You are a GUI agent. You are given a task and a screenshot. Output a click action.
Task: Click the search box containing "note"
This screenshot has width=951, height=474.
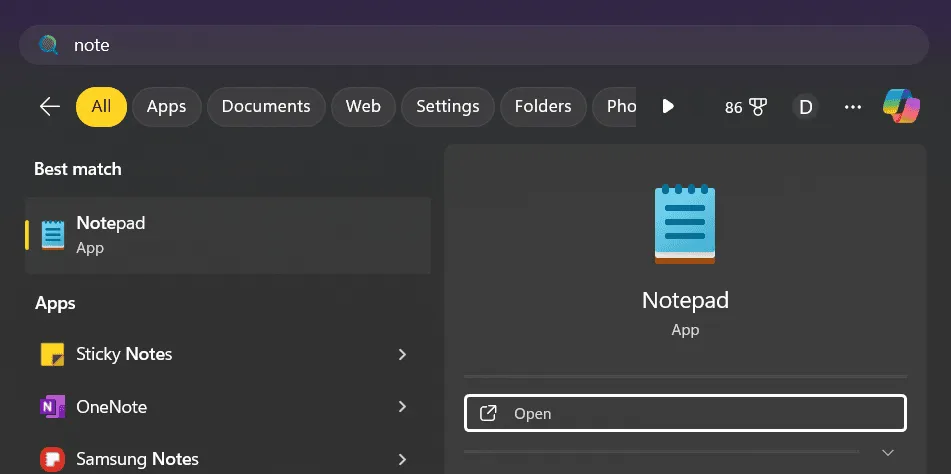[474, 45]
